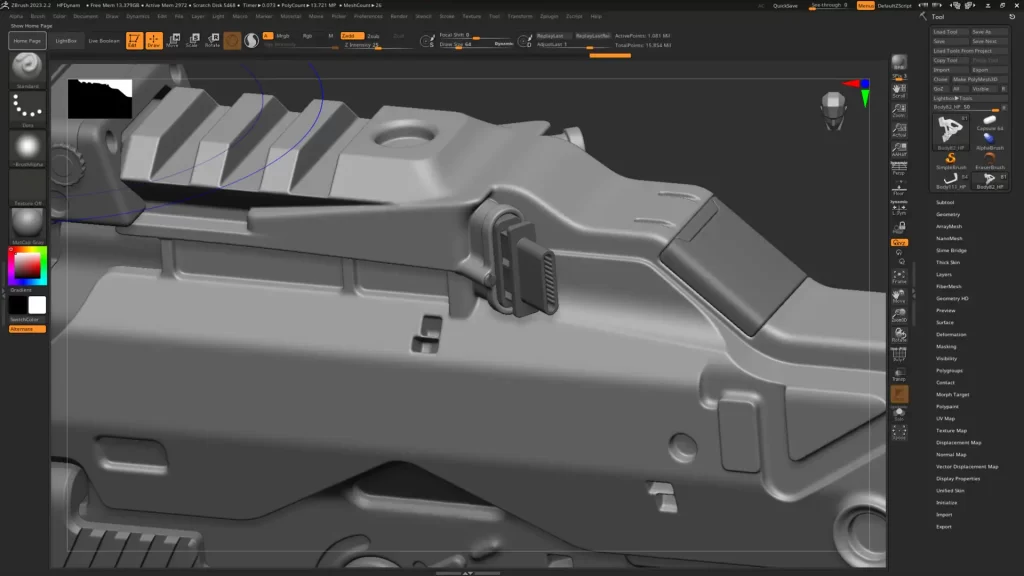Click the Load Tool button
The height and width of the screenshot is (576, 1024).
click(946, 32)
